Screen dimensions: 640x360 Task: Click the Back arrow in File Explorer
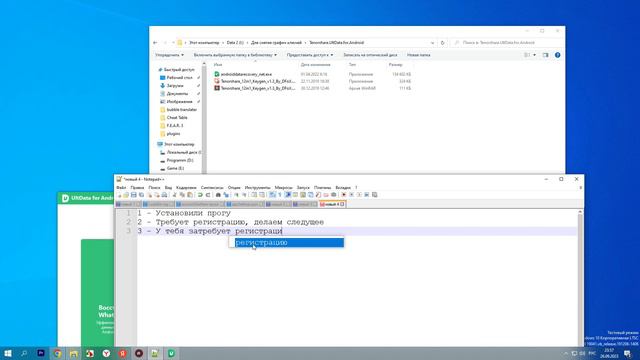click(x=155, y=42)
